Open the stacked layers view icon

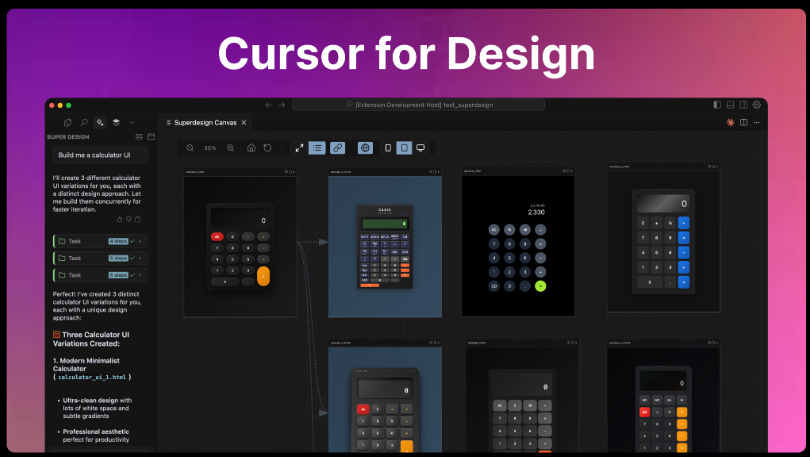pyautogui.click(x=116, y=122)
